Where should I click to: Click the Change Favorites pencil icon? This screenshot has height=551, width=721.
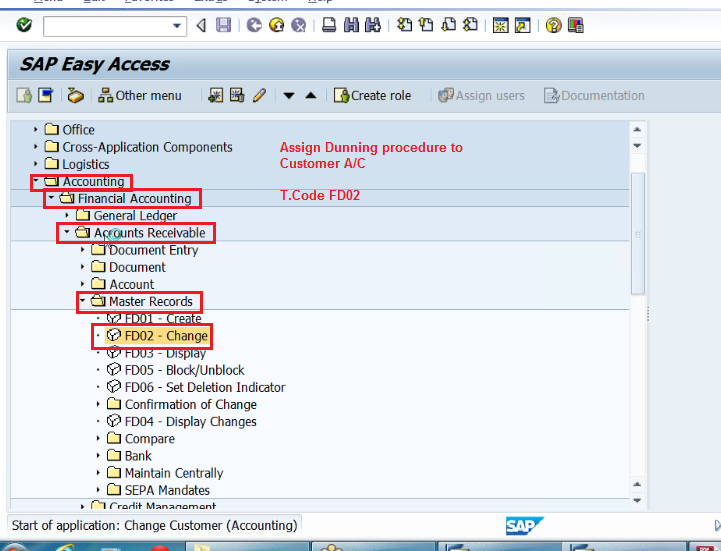259,96
